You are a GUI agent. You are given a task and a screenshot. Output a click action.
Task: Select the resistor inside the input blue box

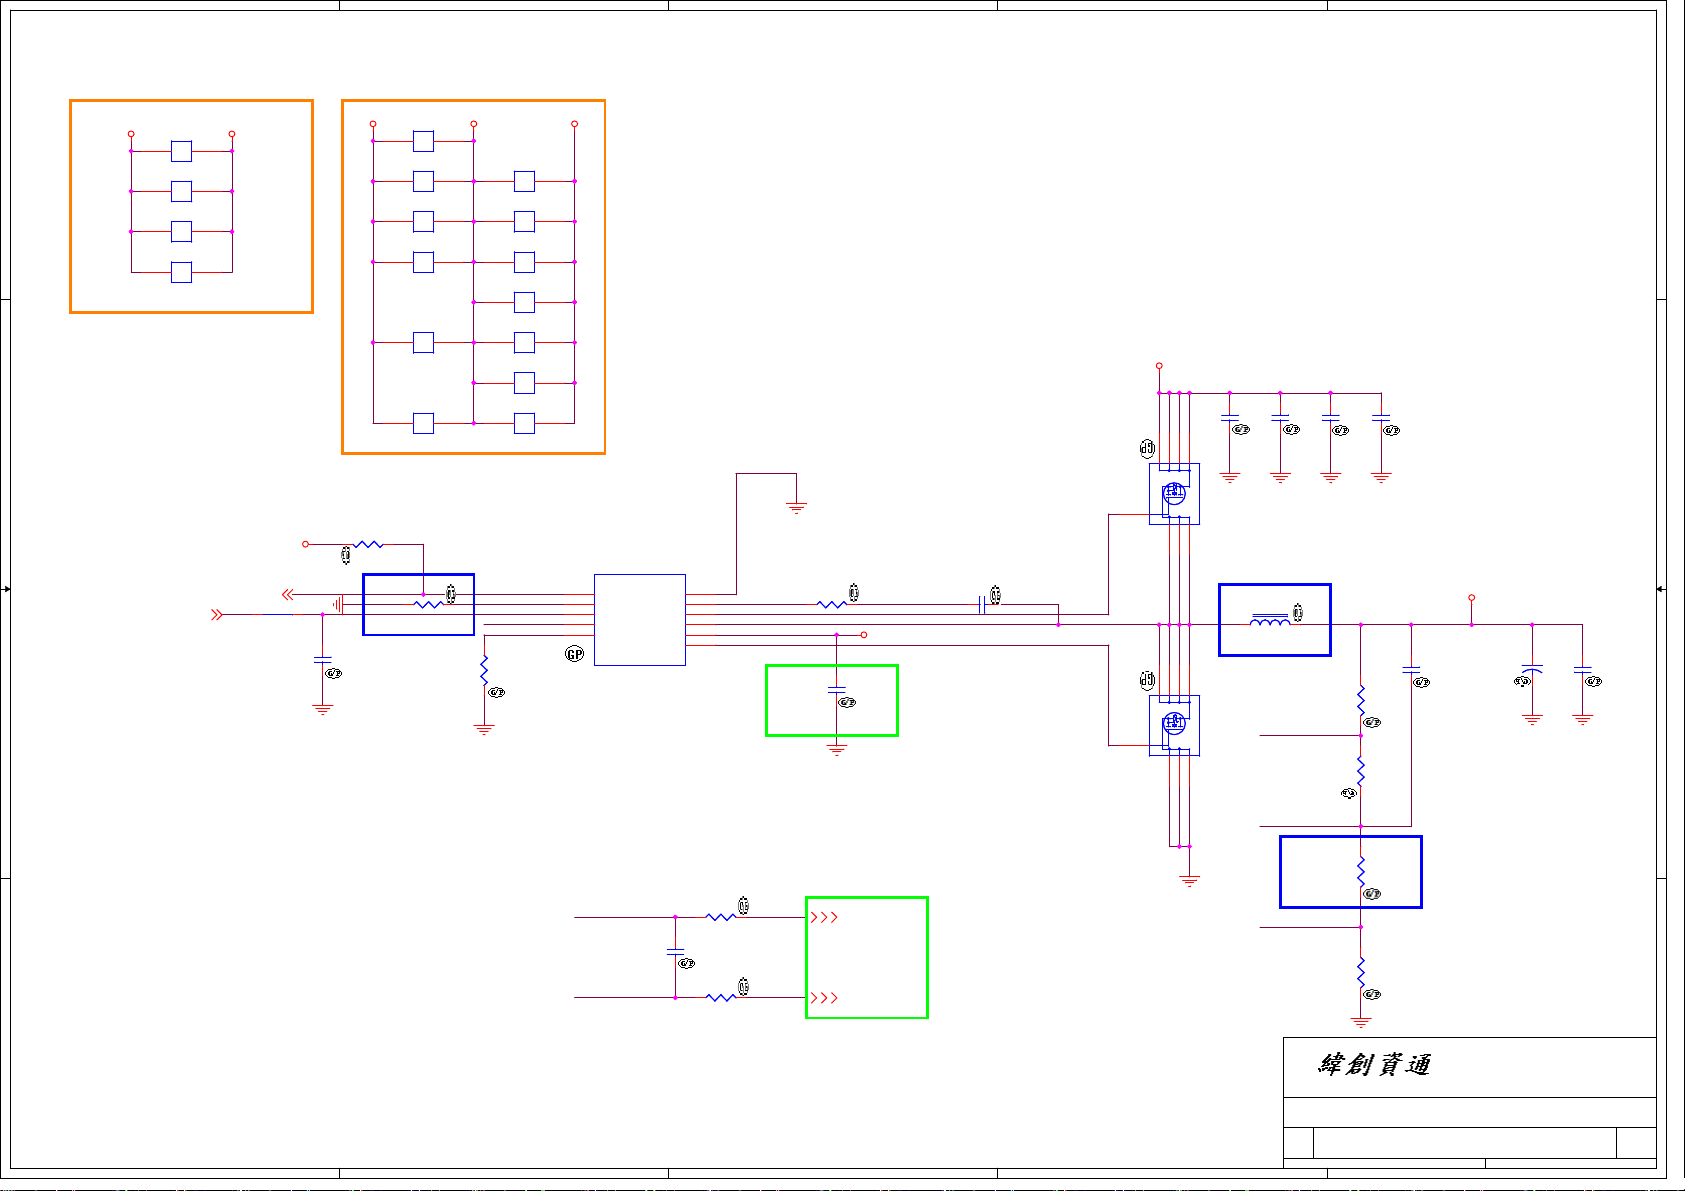click(428, 604)
